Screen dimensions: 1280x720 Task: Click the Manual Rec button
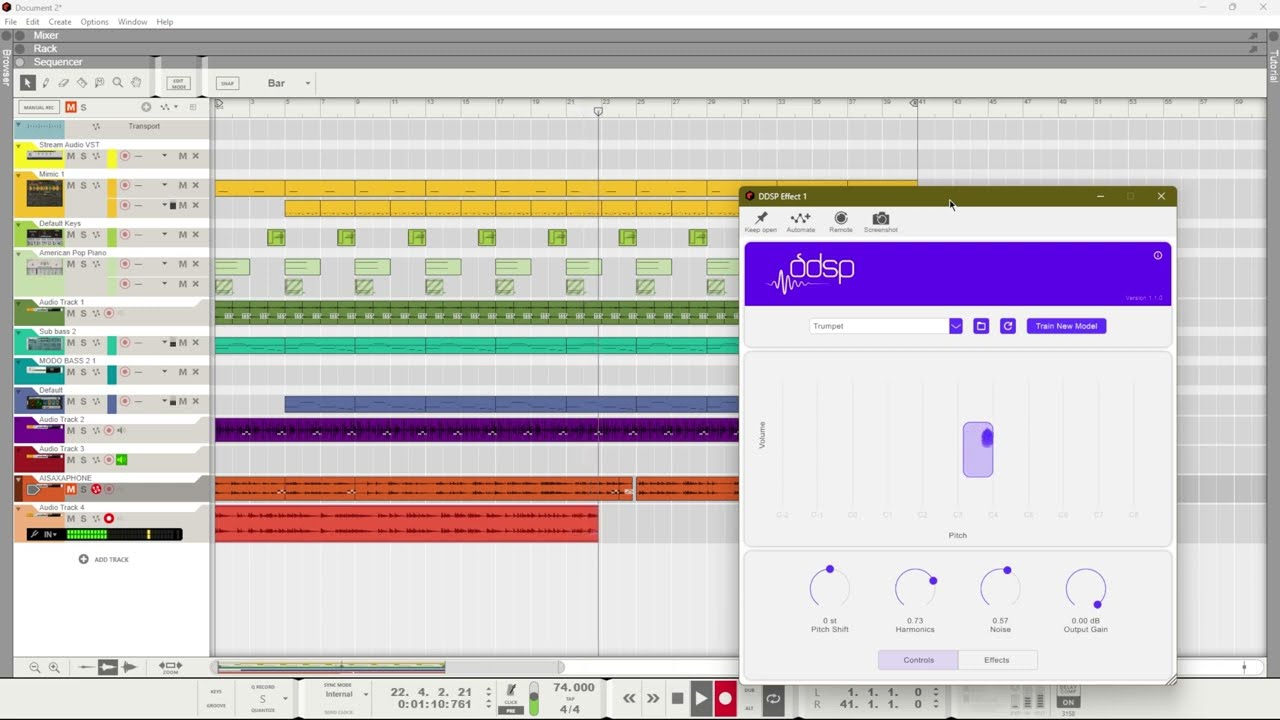pyautogui.click(x=41, y=107)
